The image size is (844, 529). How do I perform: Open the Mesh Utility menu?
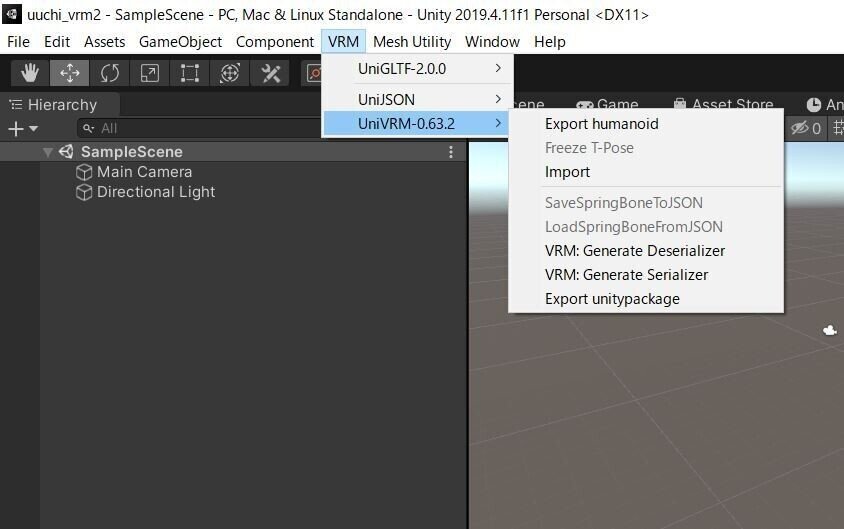[412, 41]
